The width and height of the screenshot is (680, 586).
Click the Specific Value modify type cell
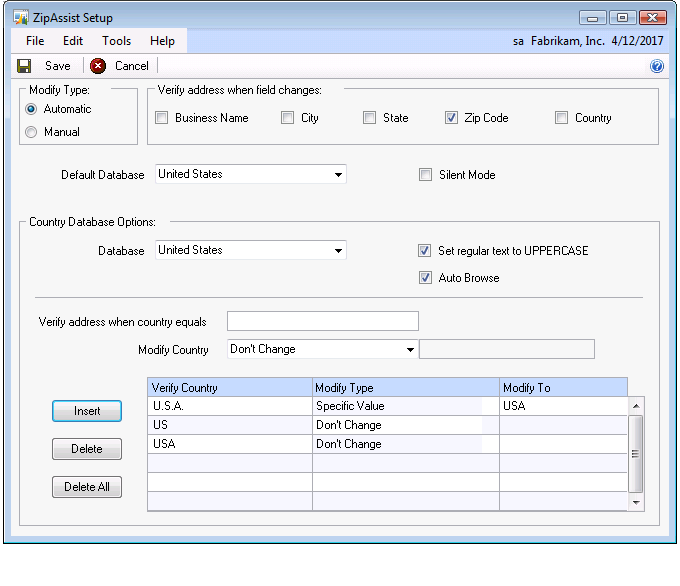pyautogui.click(x=405, y=406)
